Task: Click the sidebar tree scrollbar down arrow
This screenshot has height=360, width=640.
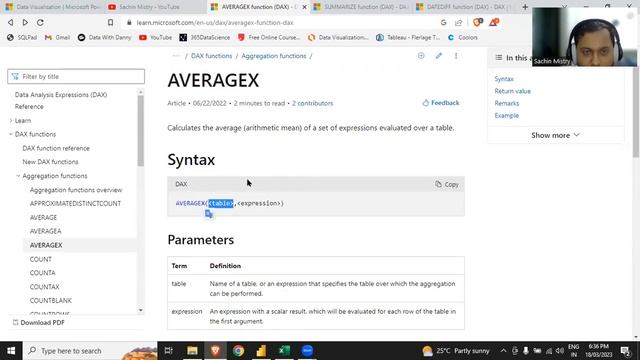Action: tap(141, 311)
